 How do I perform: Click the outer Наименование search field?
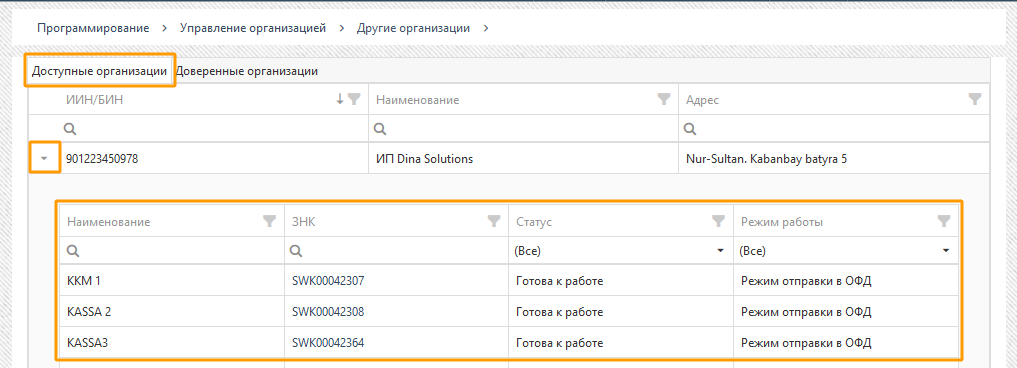click(x=523, y=129)
